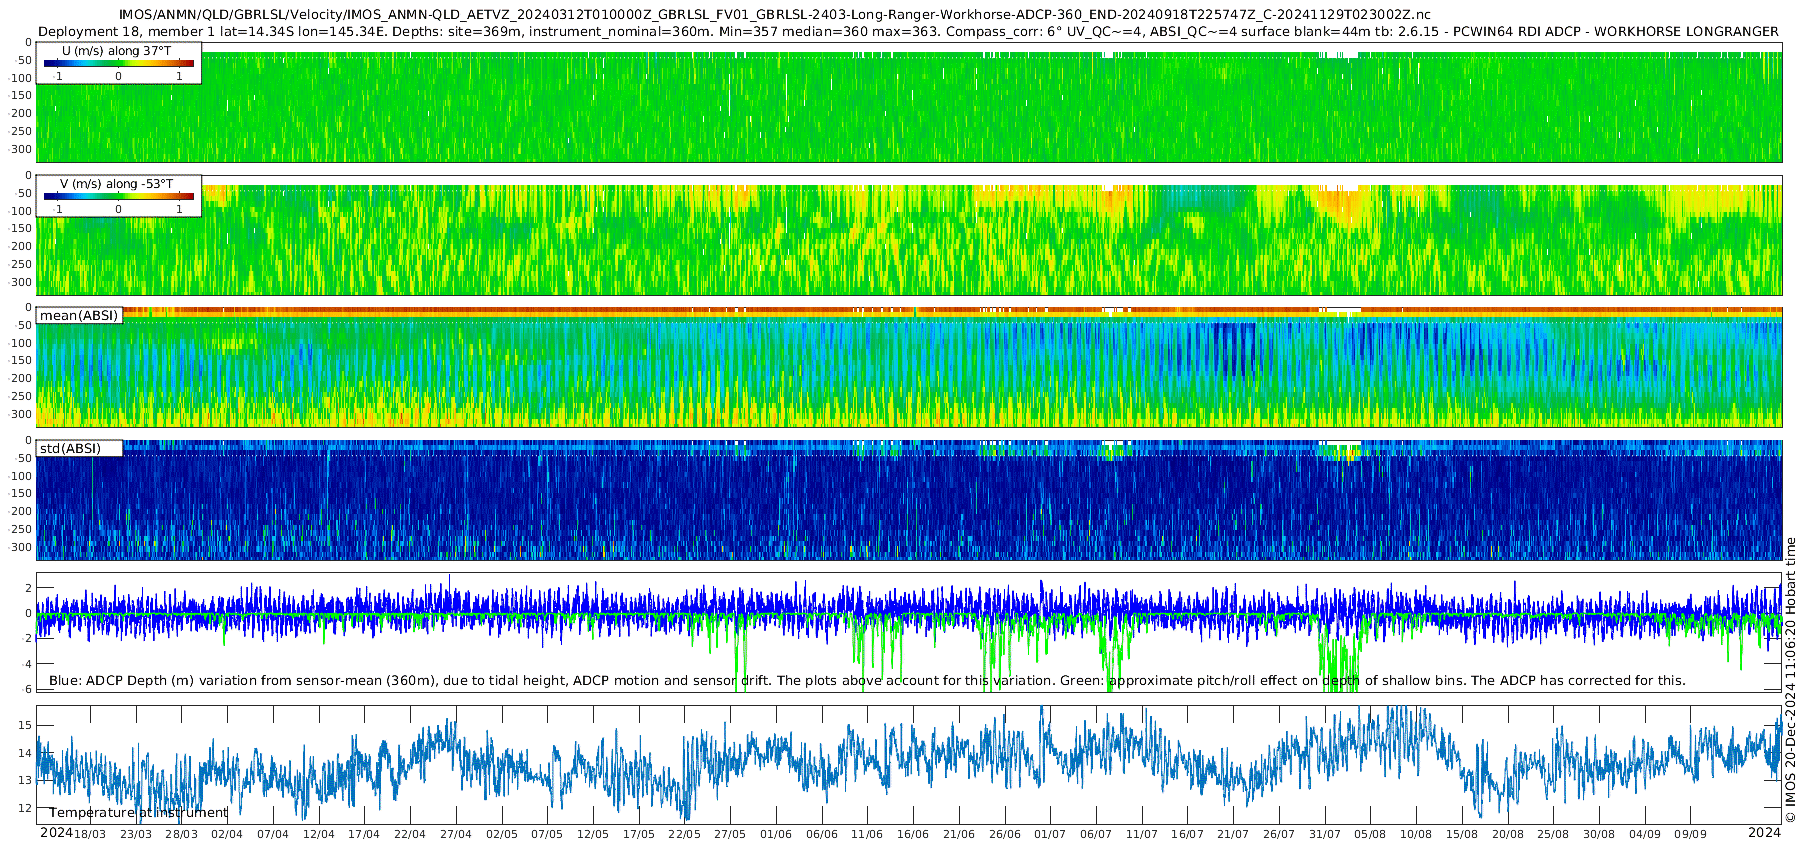This screenshot has height=850, width=1800.
Task: Click the 17/05 date tick
Action: coord(639,834)
